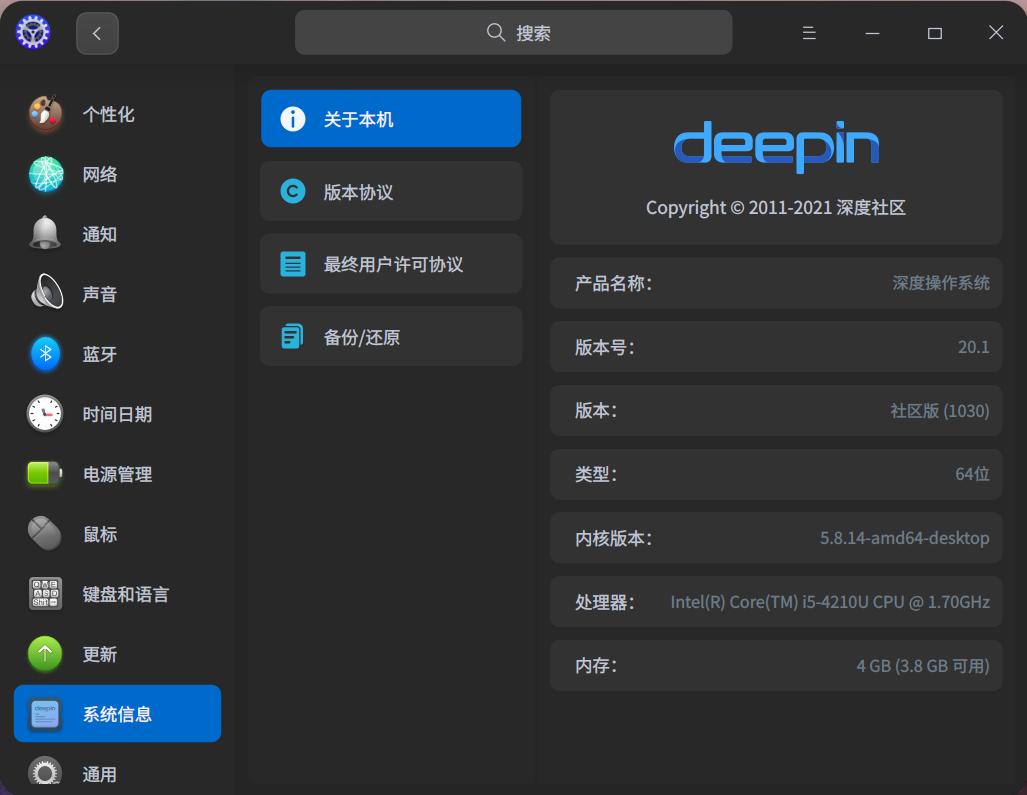
Task: Minimize the Control Center window
Action: coord(872,33)
